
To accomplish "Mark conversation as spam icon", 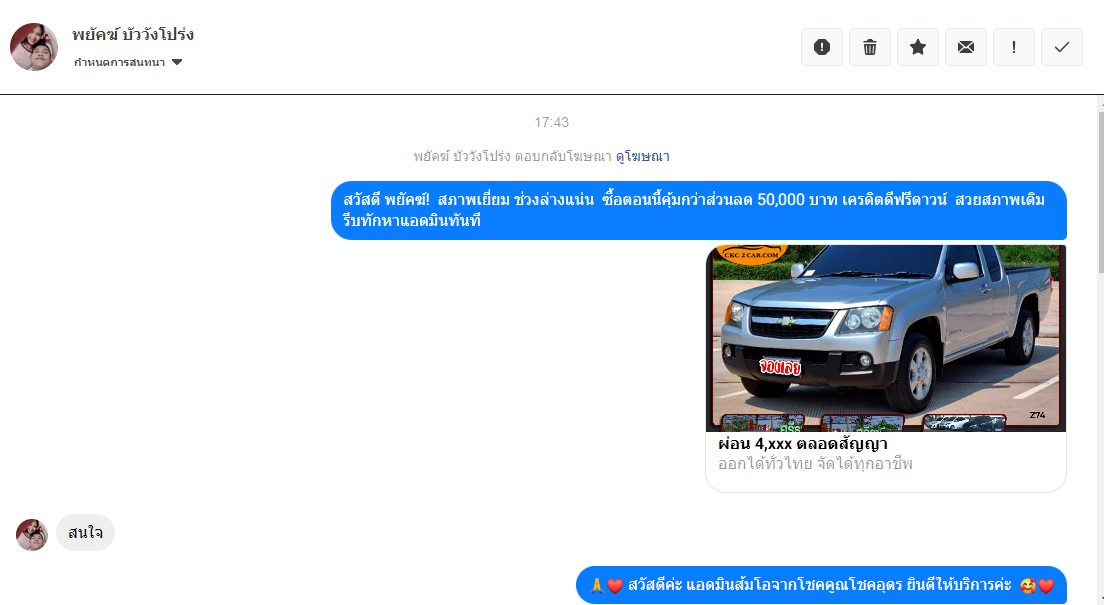I will pos(822,47).
